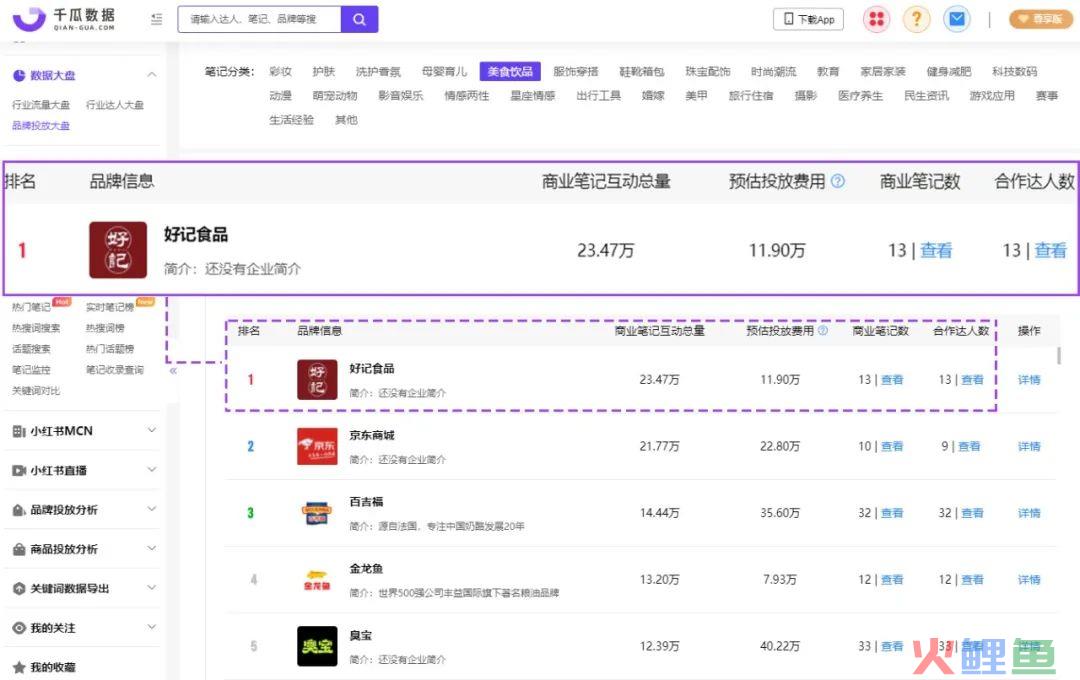
Task: Click the 好记食品 brand name in table
Action: pyautogui.click(x=371, y=369)
